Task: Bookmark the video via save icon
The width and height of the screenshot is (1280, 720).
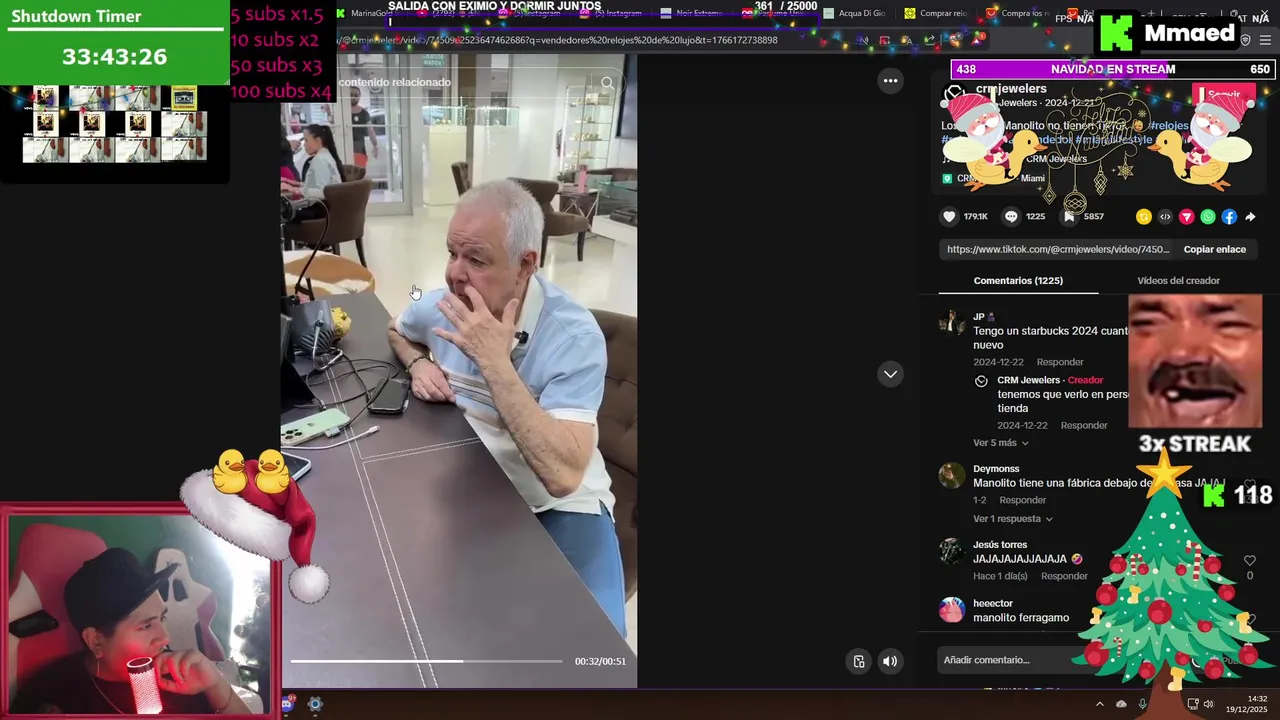Action: 1069,216
